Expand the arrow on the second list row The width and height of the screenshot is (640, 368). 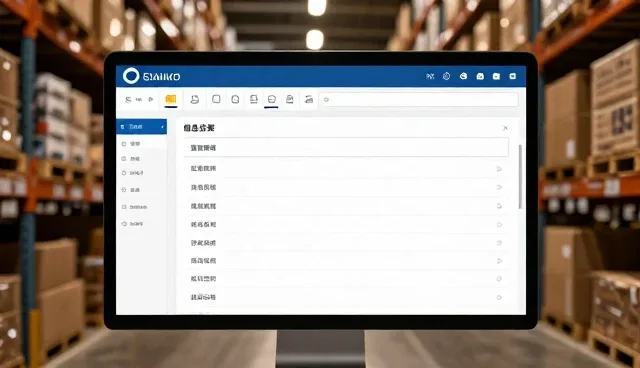499,188
